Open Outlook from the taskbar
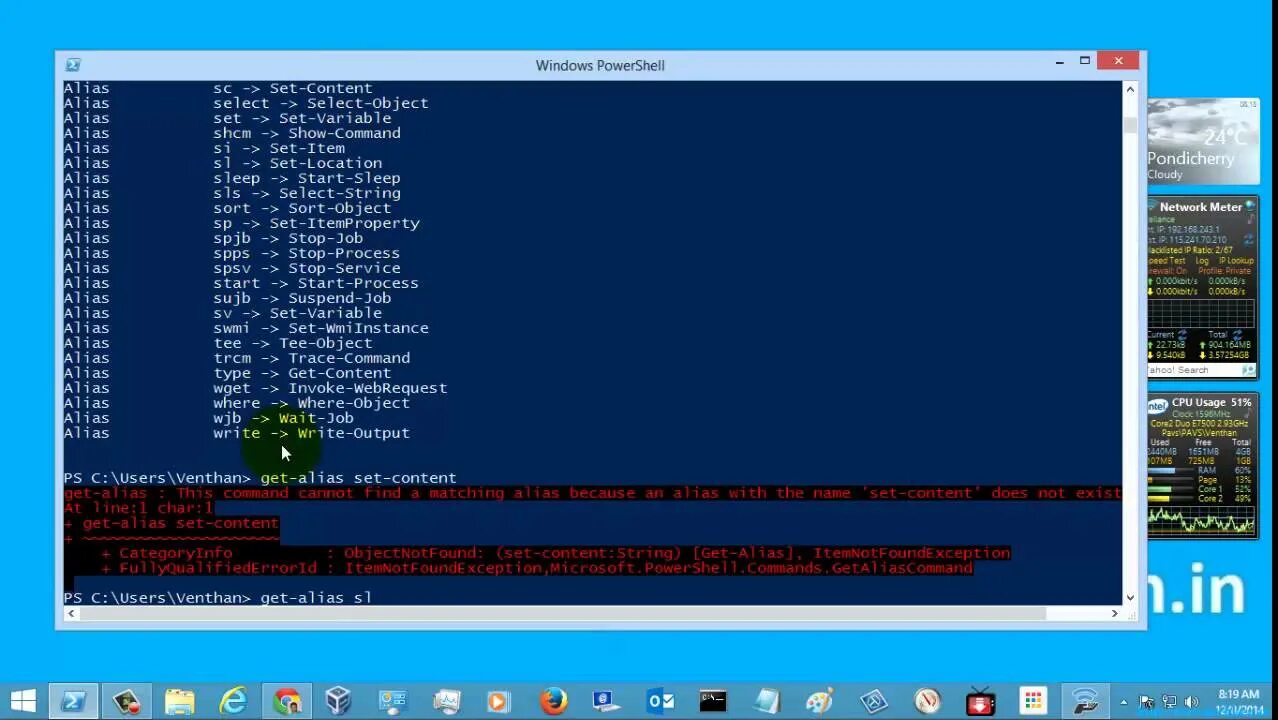The height and width of the screenshot is (720, 1278). pyautogui.click(x=660, y=701)
